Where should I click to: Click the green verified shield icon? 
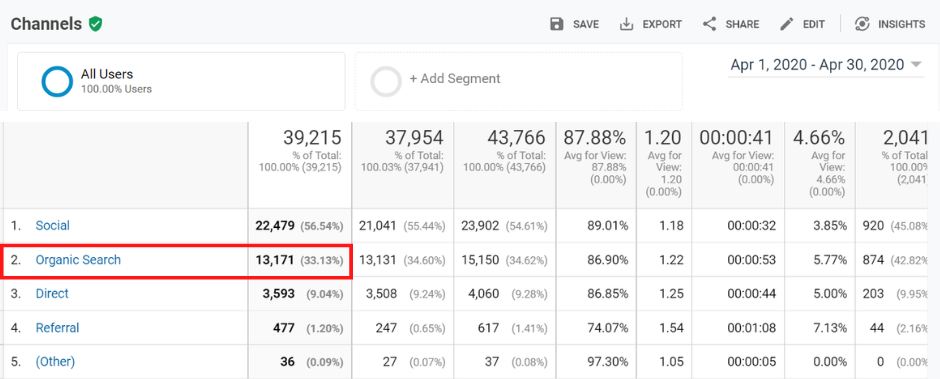pyautogui.click(x=95, y=24)
